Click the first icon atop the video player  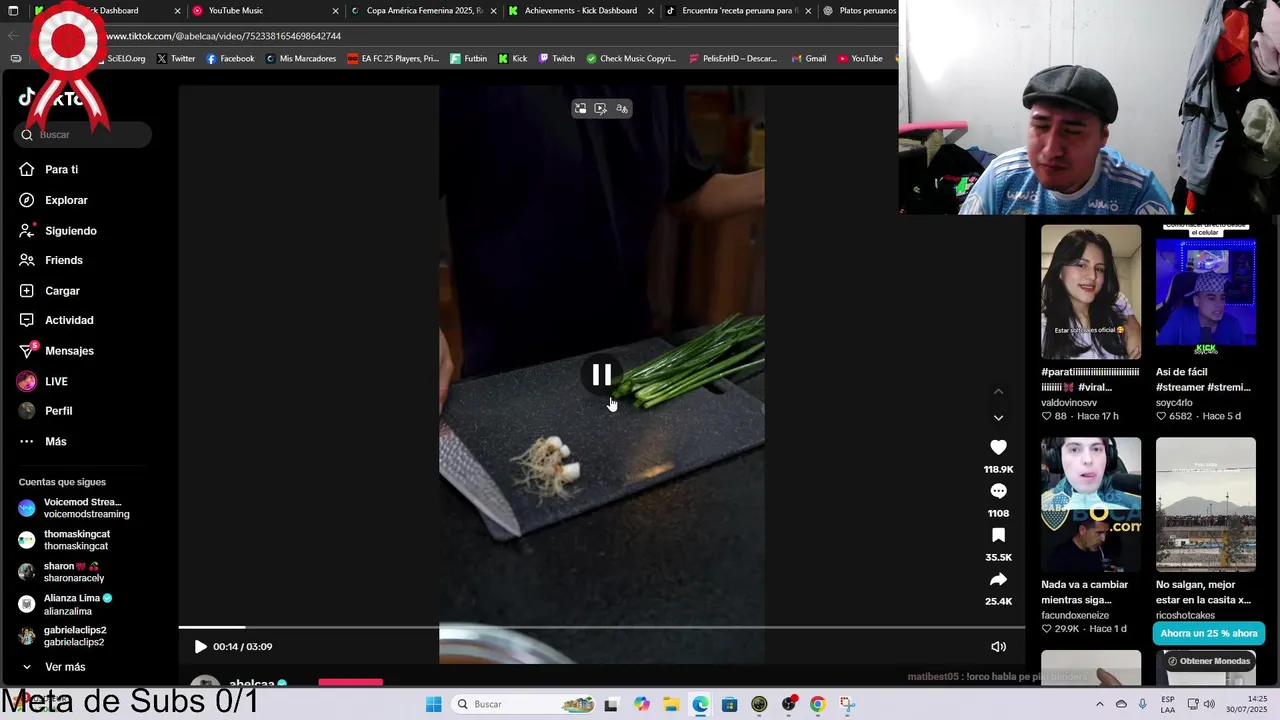[x=580, y=109]
